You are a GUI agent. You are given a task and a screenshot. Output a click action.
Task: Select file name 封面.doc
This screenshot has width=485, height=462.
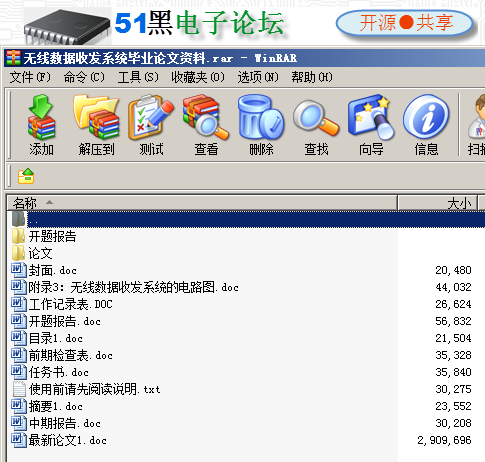pyautogui.click(x=52, y=270)
